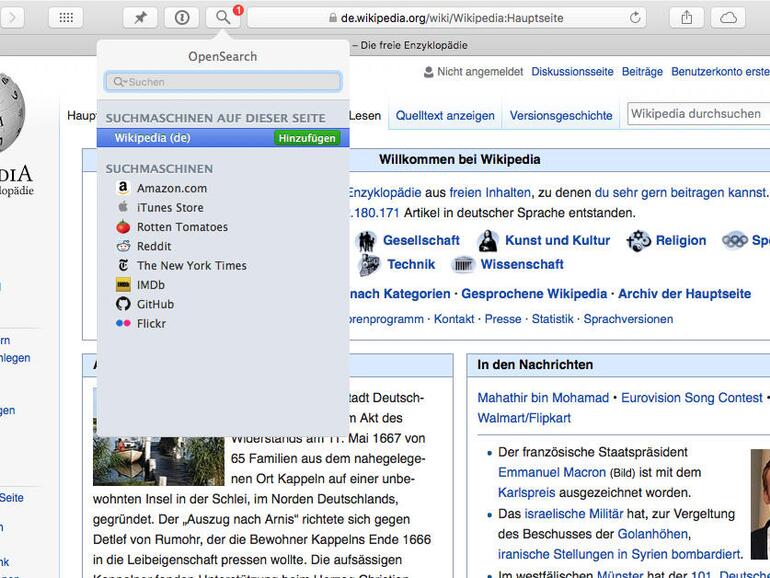Open search options magnifier dropdown in Suchen field

[119, 82]
